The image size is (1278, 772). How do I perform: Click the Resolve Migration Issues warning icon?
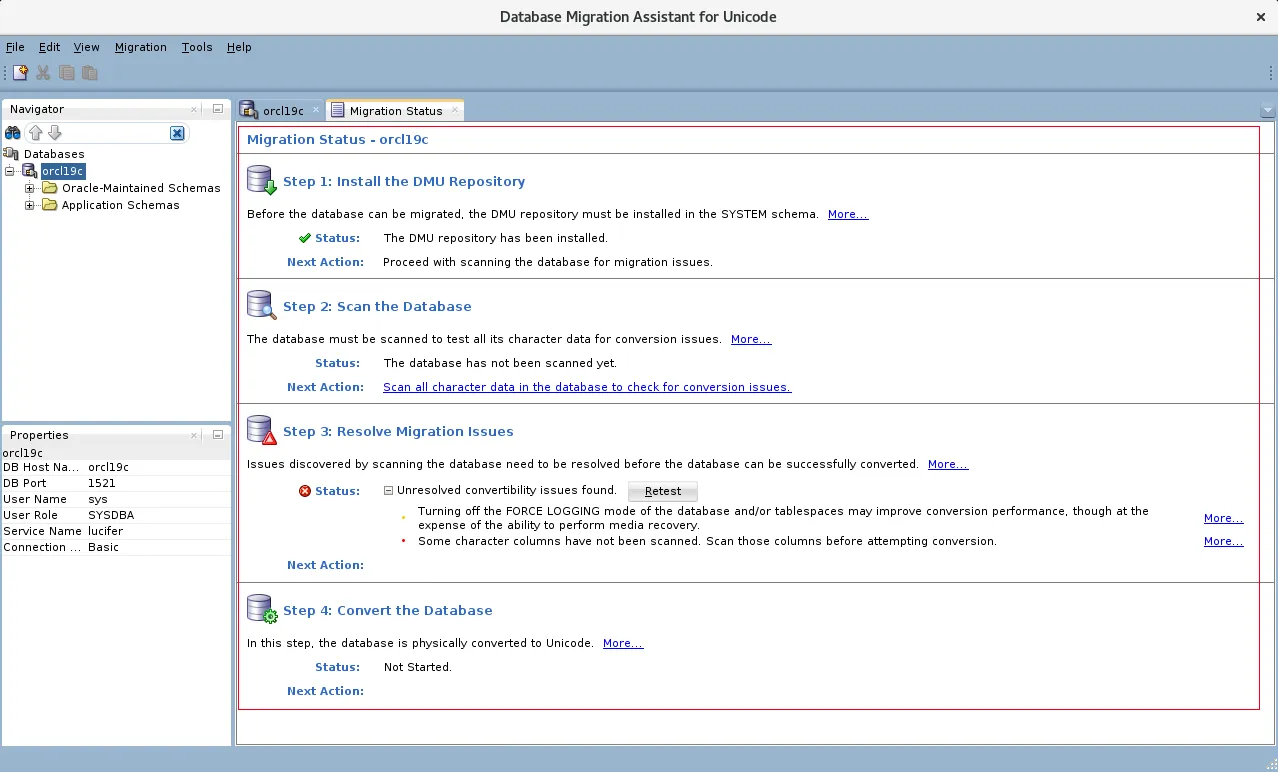point(259,430)
